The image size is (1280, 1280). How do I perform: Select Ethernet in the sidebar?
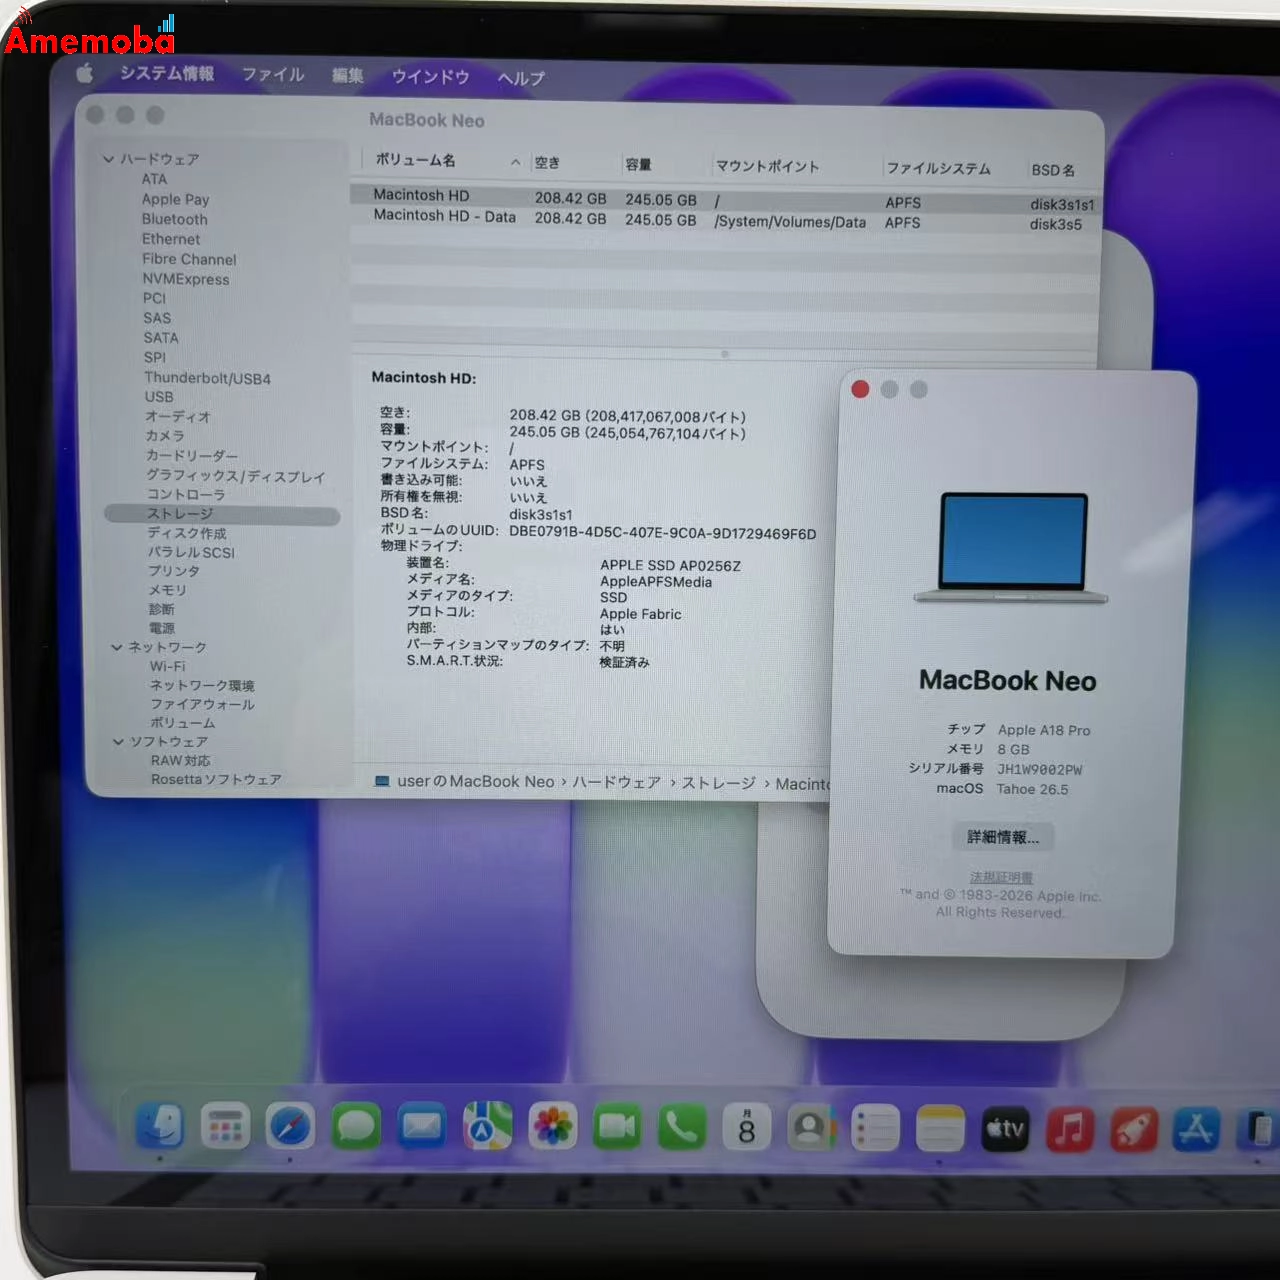pyautogui.click(x=171, y=239)
